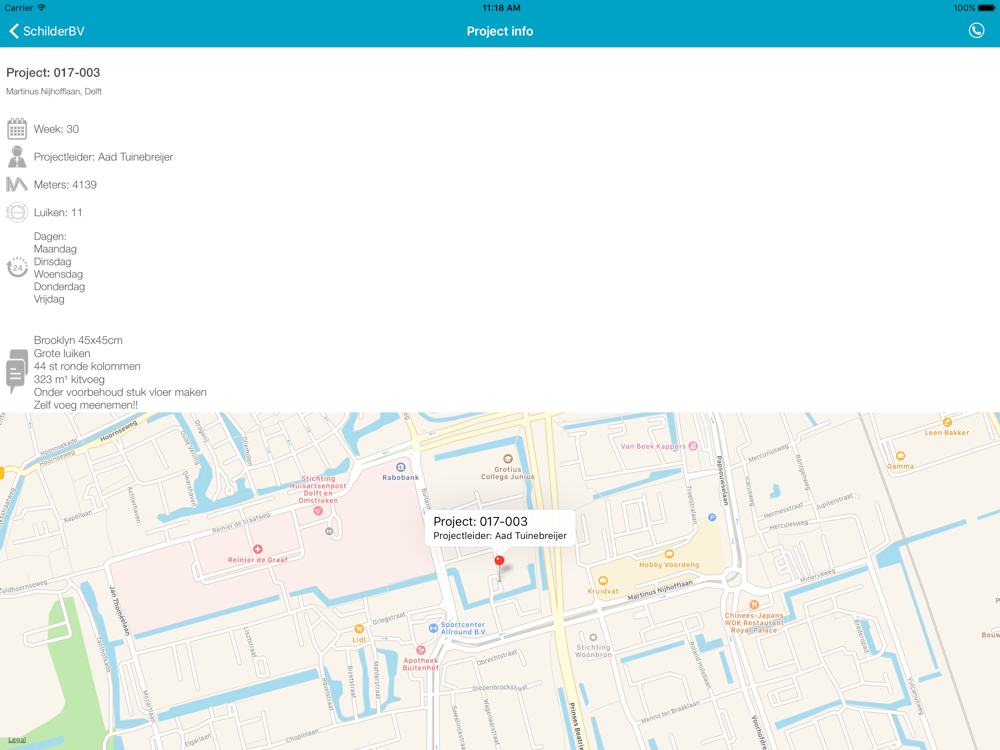Select the red map pin

(499, 562)
